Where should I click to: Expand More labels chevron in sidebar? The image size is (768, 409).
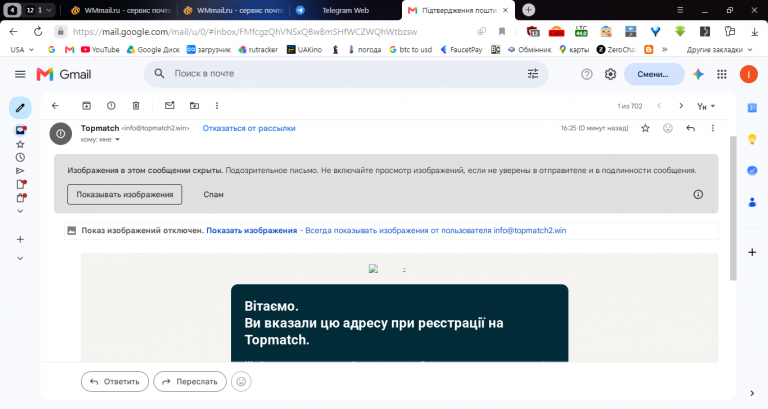20,212
